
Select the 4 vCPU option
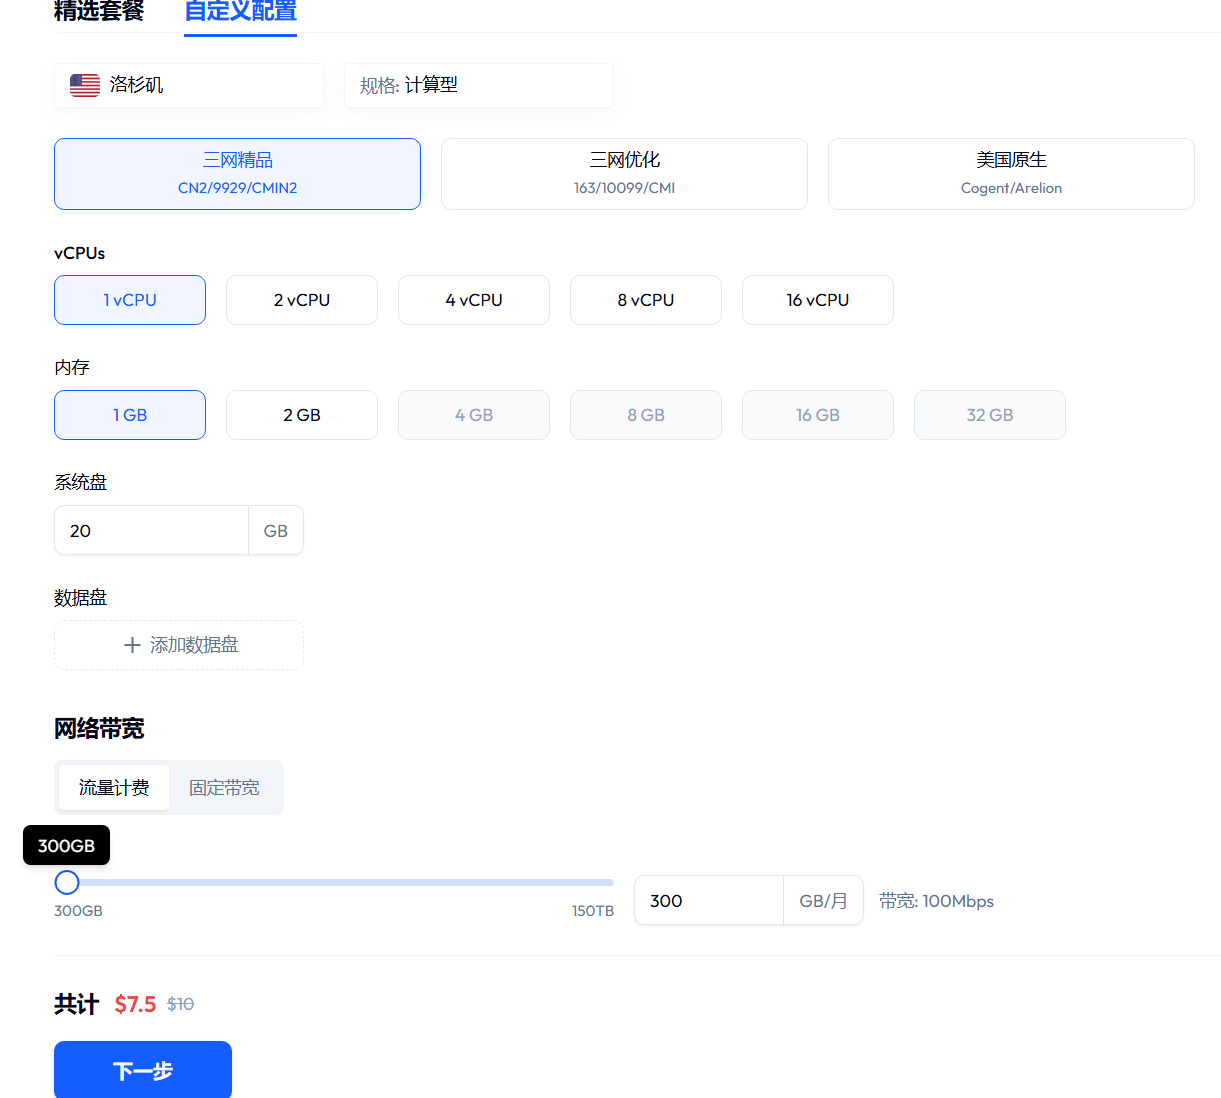coord(474,300)
